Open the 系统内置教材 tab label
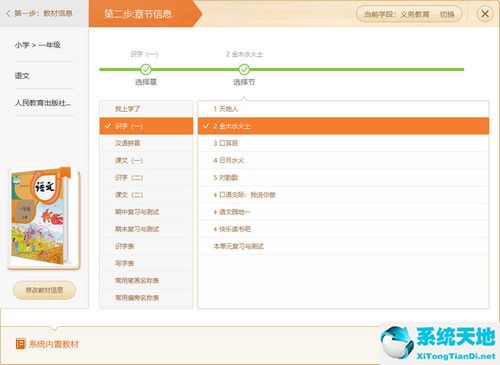This screenshot has height=365, width=500. coord(54,344)
